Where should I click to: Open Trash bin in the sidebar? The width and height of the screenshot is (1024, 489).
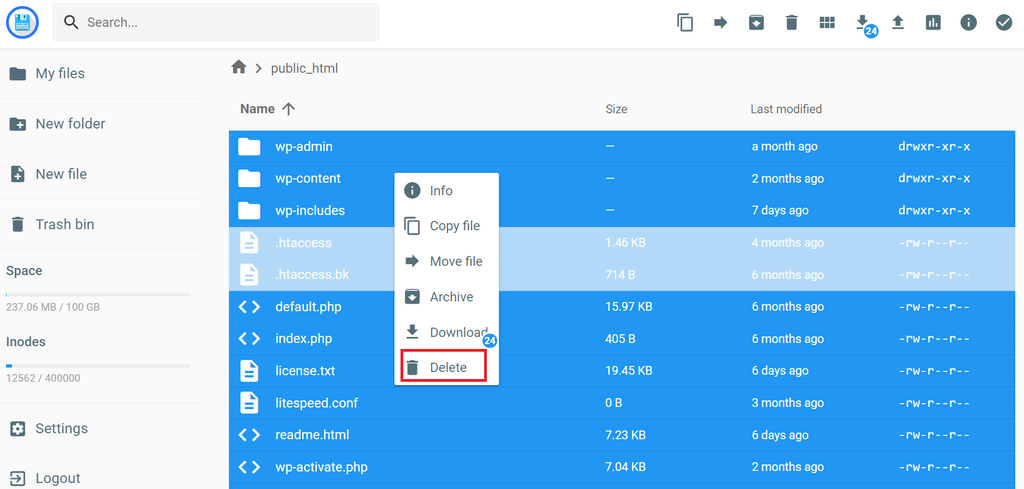[x=64, y=224]
